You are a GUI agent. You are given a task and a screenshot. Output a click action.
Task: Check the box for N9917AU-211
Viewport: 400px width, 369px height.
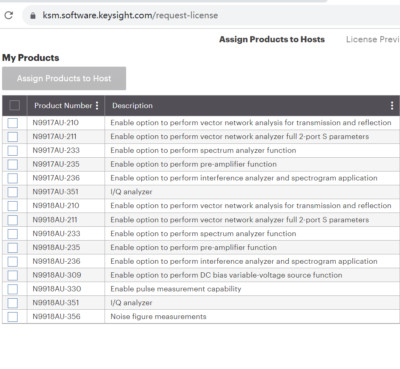(x=13, y=137)
